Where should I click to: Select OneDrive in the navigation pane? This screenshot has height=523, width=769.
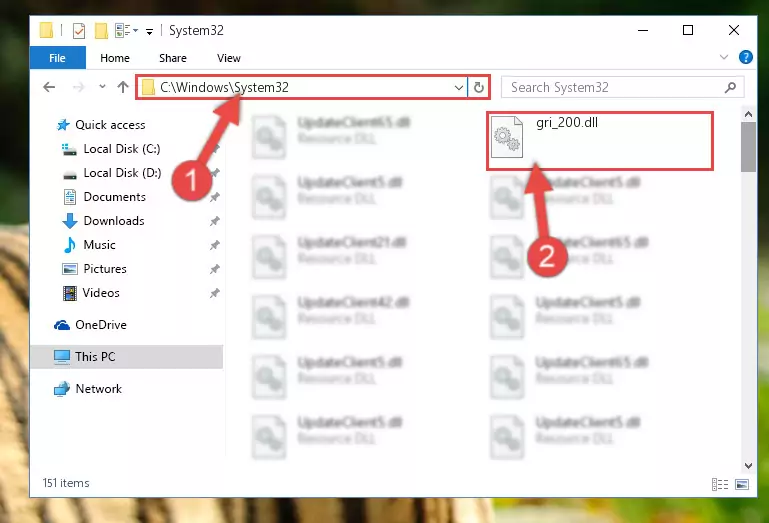tap(101, 325)
